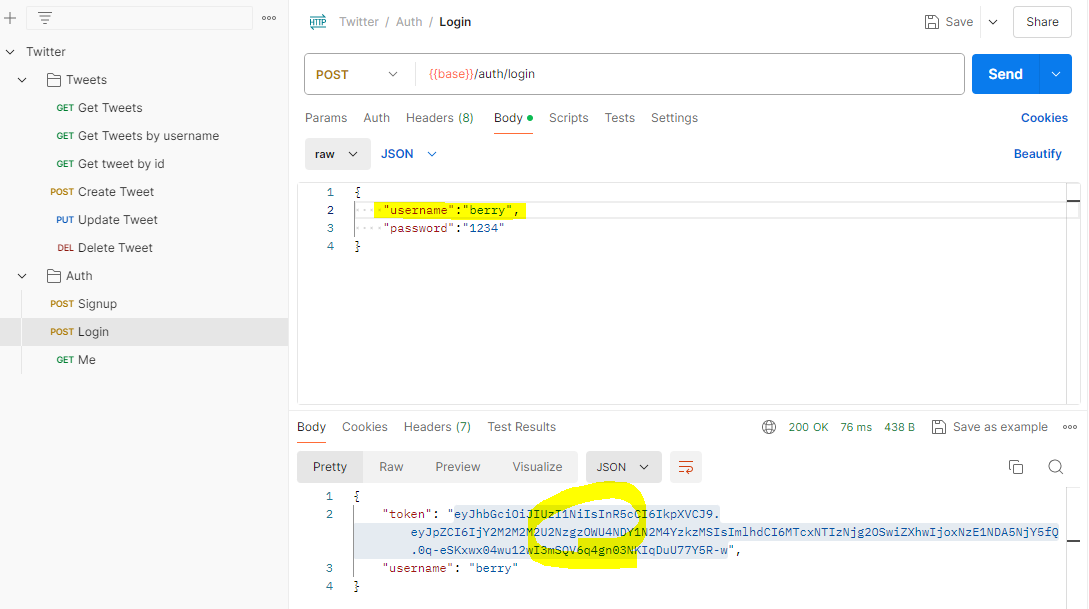This screenshot has height=609, width=1089.
Task: Open sidebar more options ellipsis
Action: [269, 18]
